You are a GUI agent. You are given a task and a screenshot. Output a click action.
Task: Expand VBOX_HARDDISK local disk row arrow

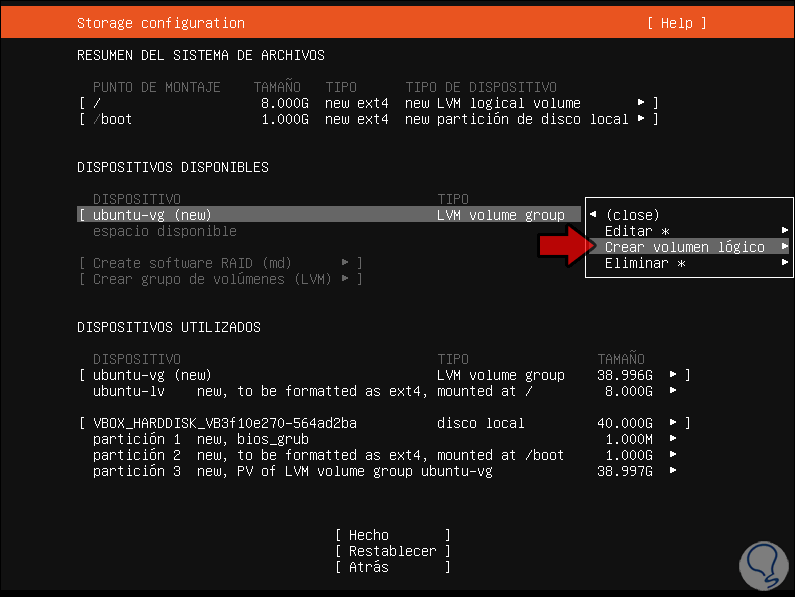coord(673,423)
